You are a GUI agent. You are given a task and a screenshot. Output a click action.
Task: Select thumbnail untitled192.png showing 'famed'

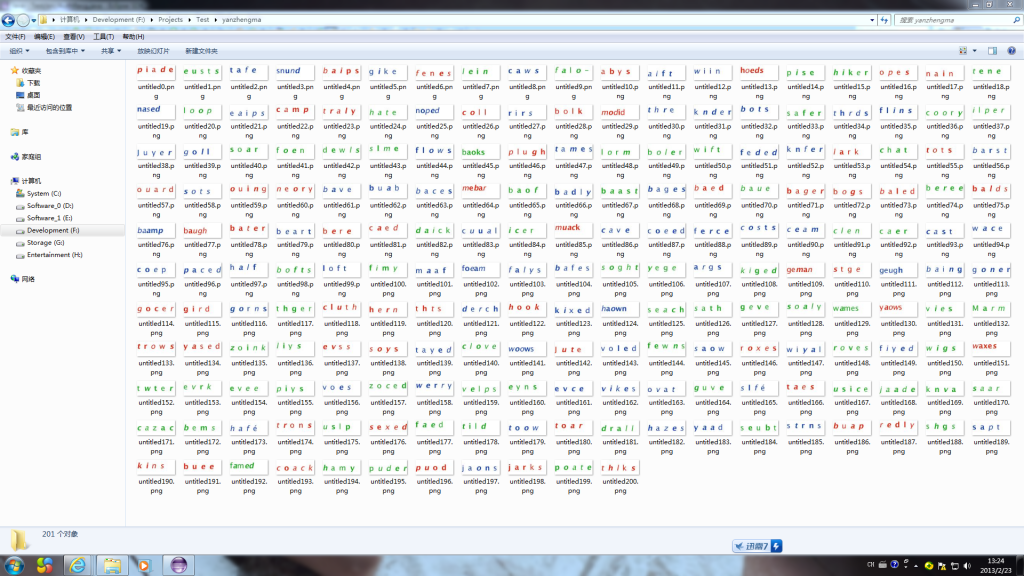249,466
